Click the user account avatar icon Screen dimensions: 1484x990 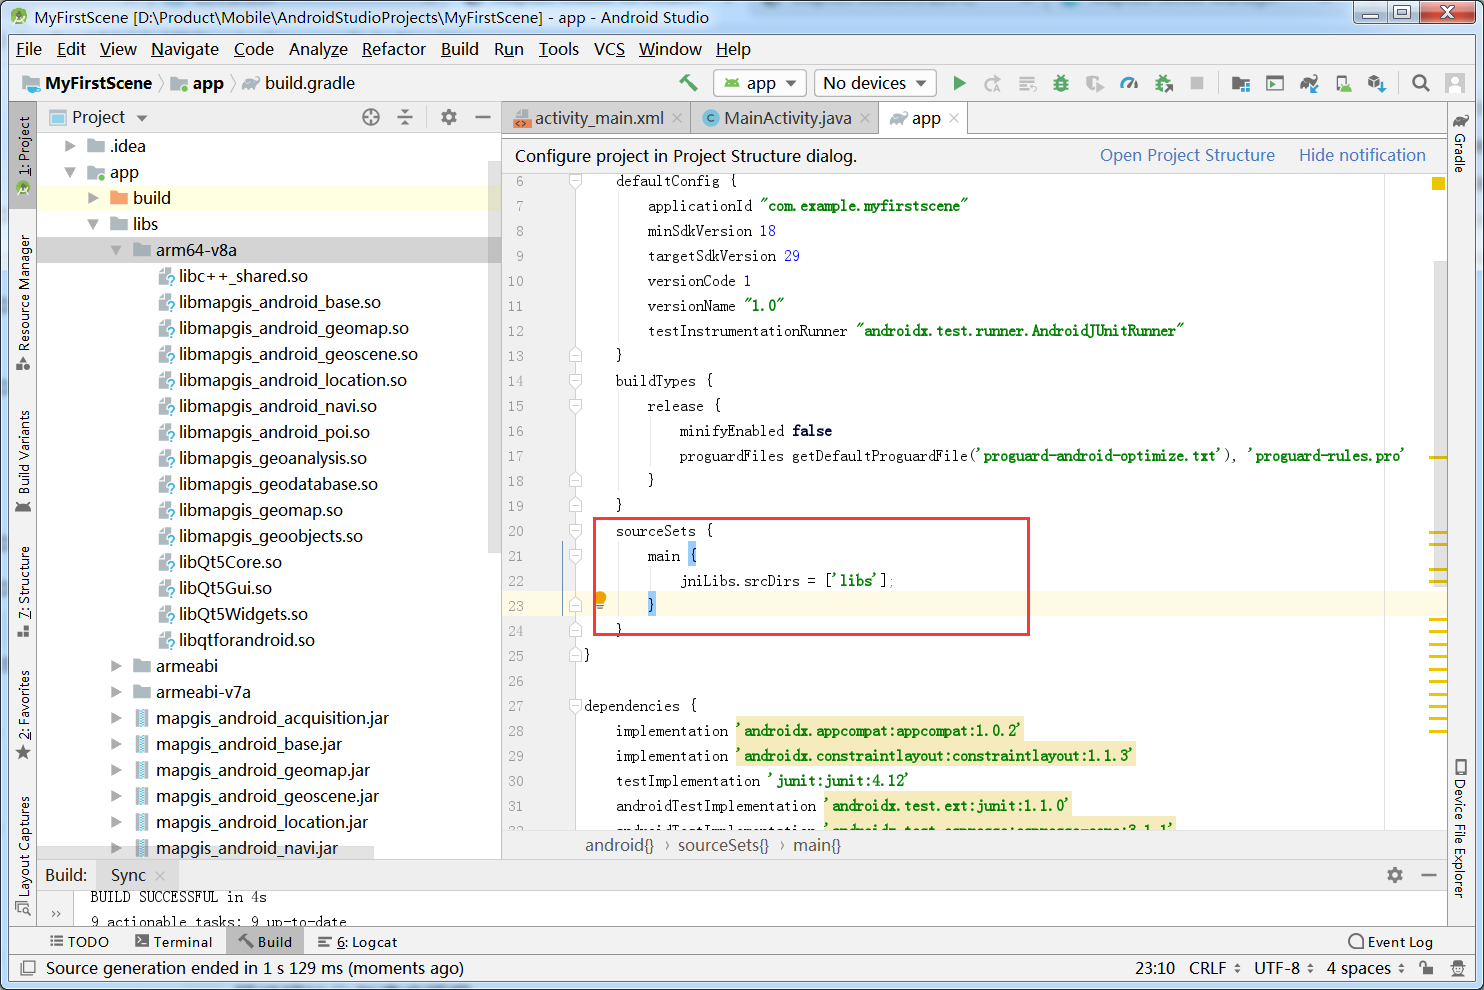1455,83
